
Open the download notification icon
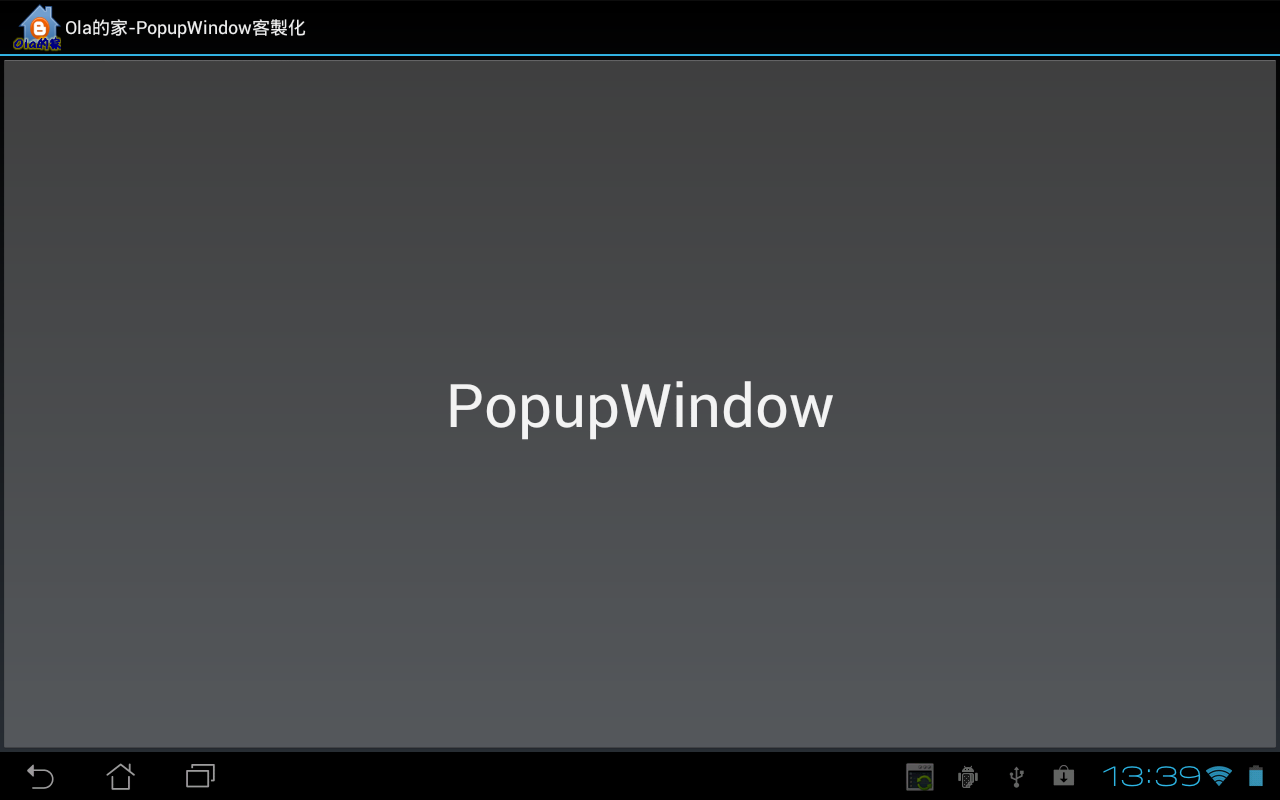1063,776
